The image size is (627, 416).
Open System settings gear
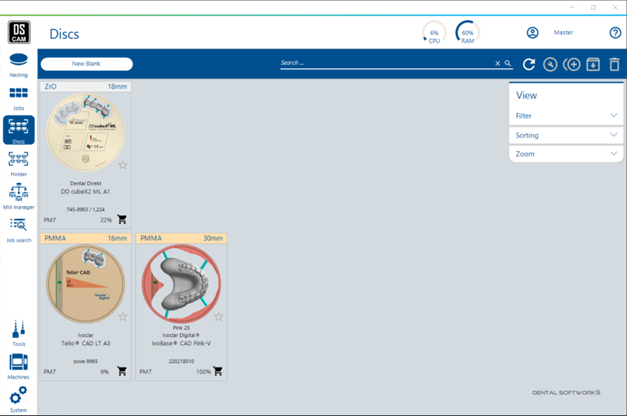pyautogui.click(x=18, y=398)
